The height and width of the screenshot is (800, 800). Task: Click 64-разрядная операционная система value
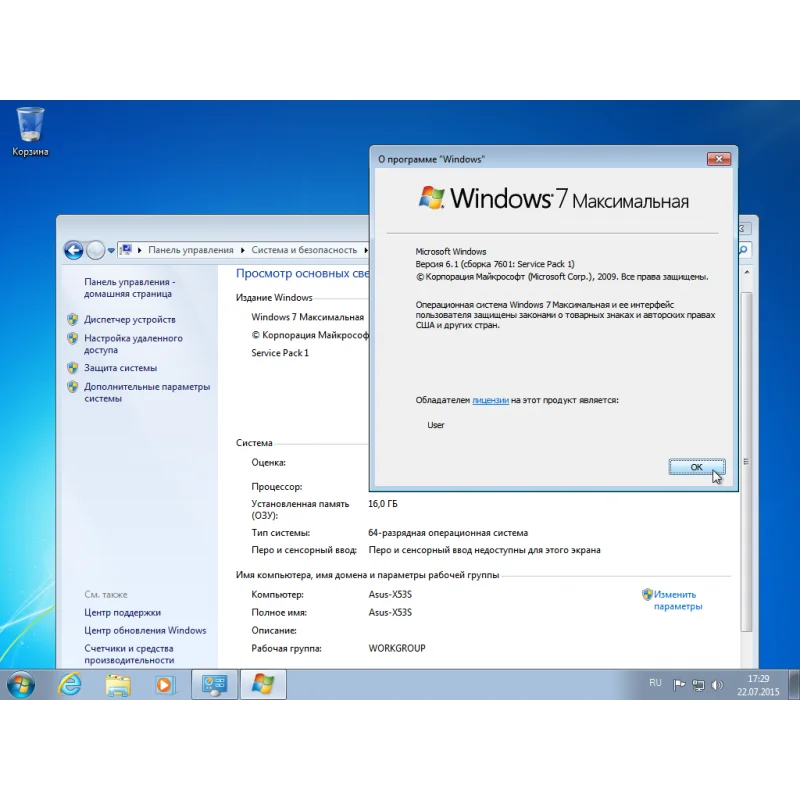coord(448,533)
